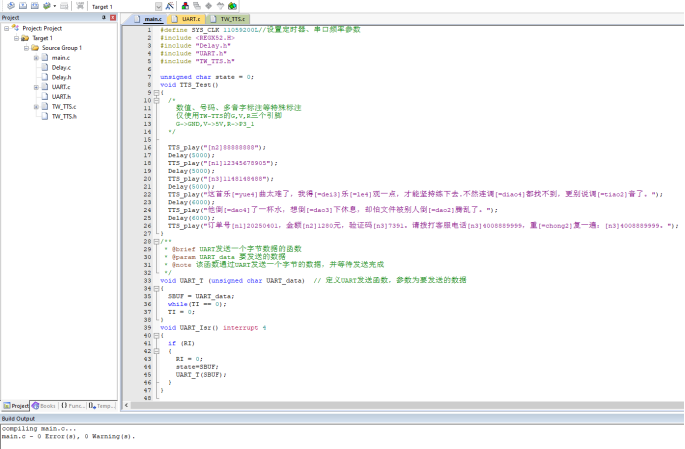Switch to the main.c editor tab
This screenshot has width=685, height=449.
point(149,19)
